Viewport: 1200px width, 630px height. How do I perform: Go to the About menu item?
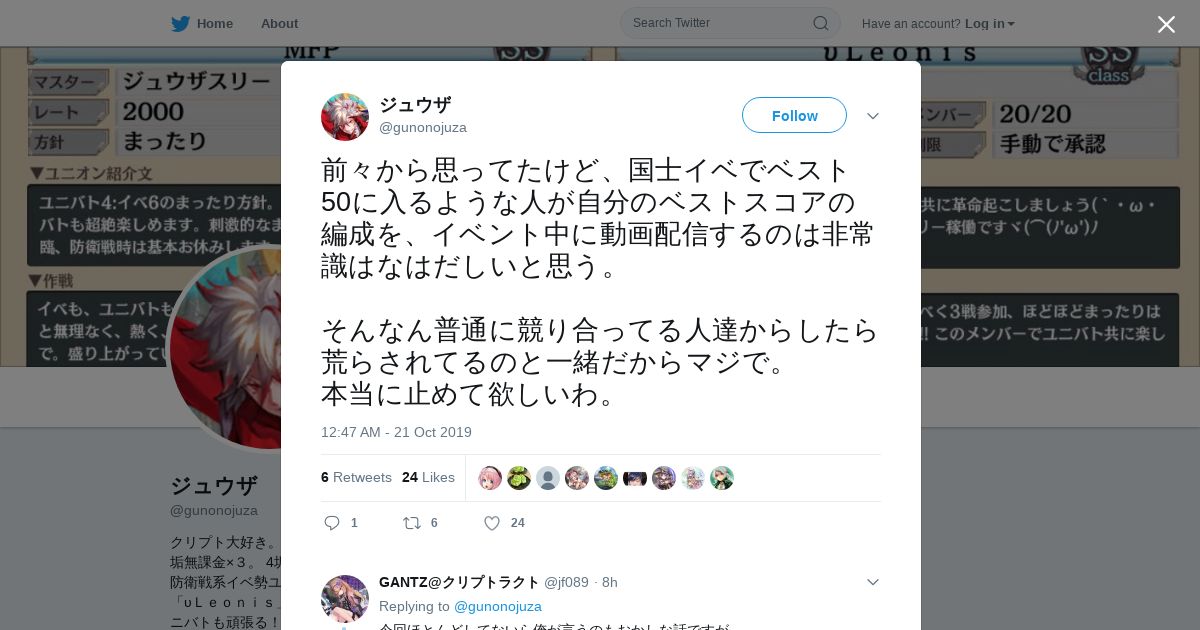click(279, 23)
